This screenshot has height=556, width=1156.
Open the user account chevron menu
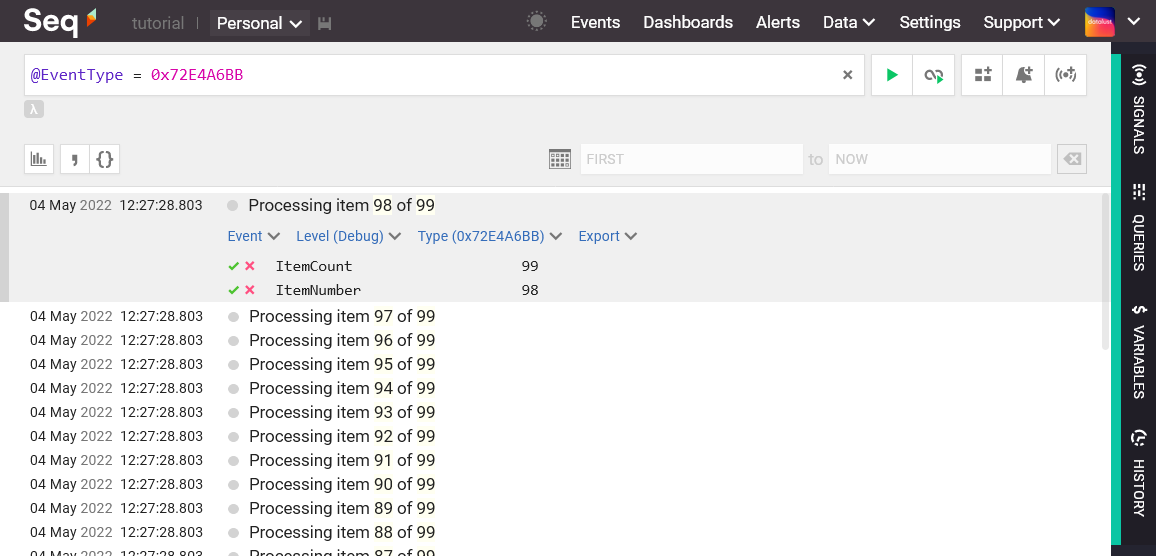(x=1134, y=22)
